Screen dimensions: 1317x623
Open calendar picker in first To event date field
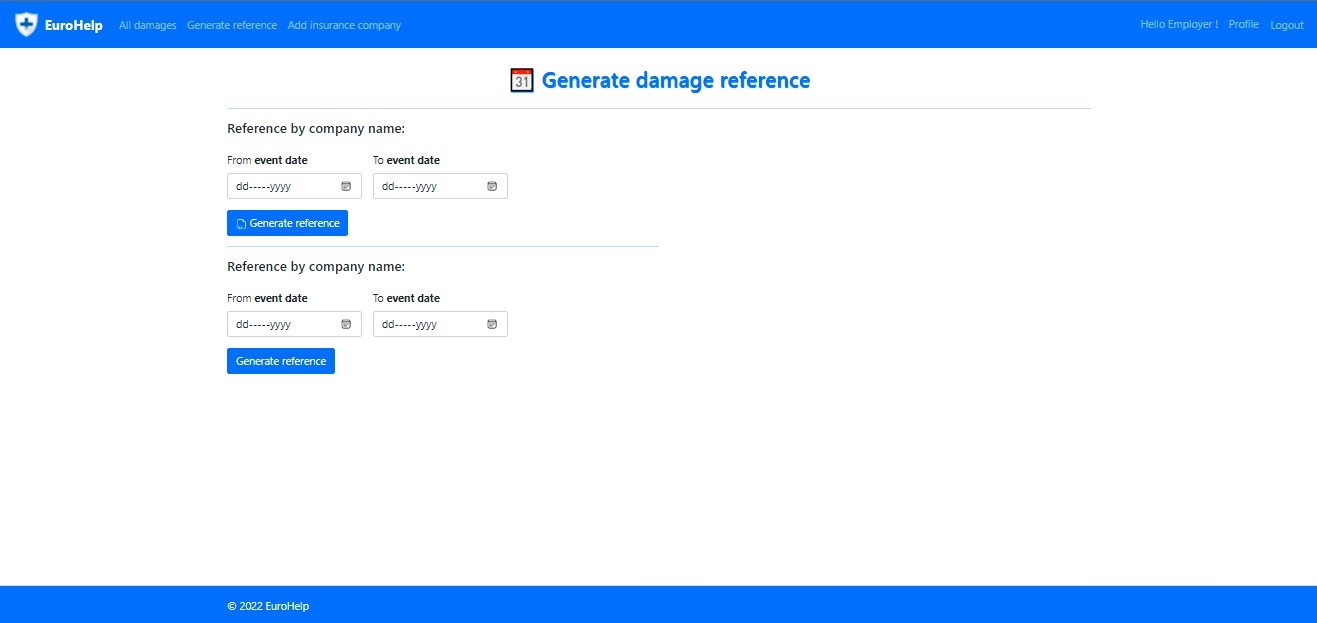tap(492, 186)
